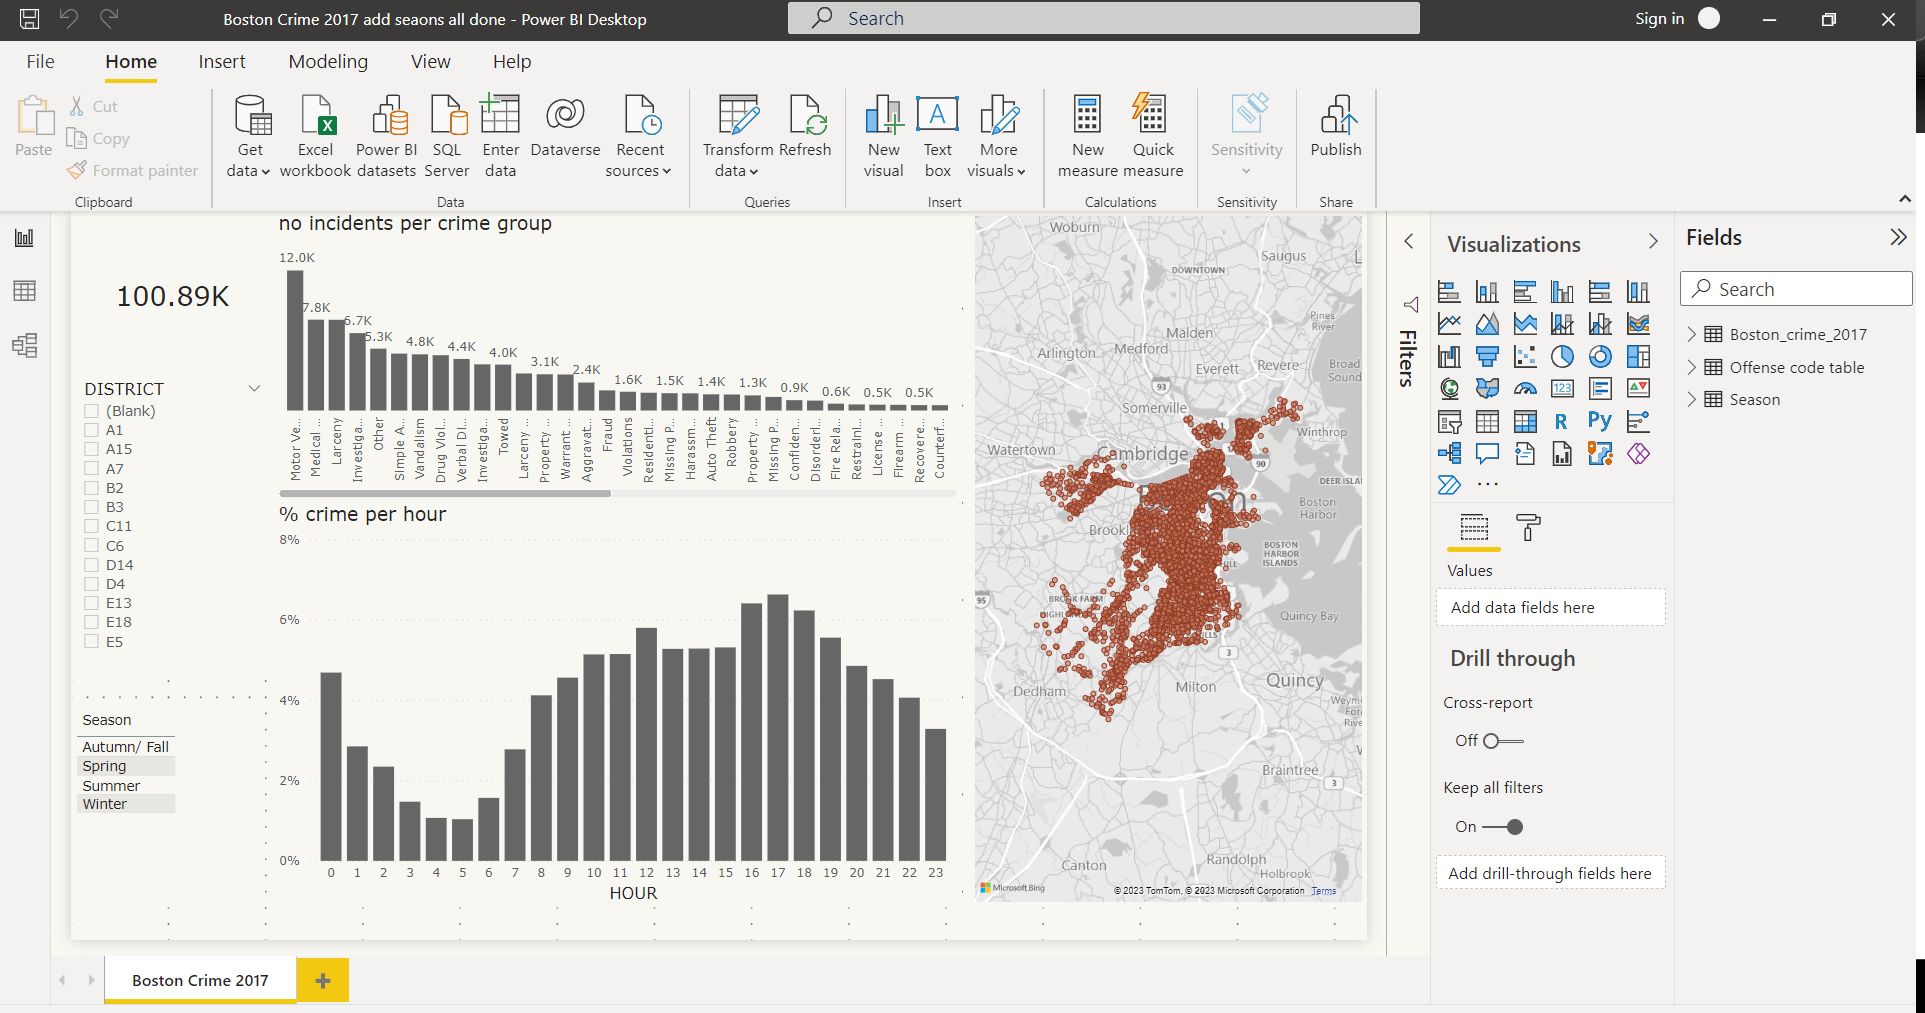Image resolution: width=1925 pixels, height=1013 pixels.
Task: Click the Fields Search box
Action: 1795,288
